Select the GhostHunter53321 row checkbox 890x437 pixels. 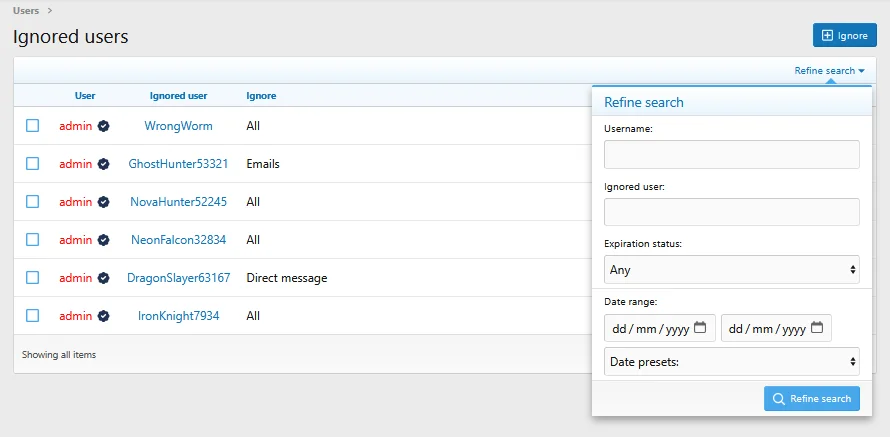click(32, 163)
